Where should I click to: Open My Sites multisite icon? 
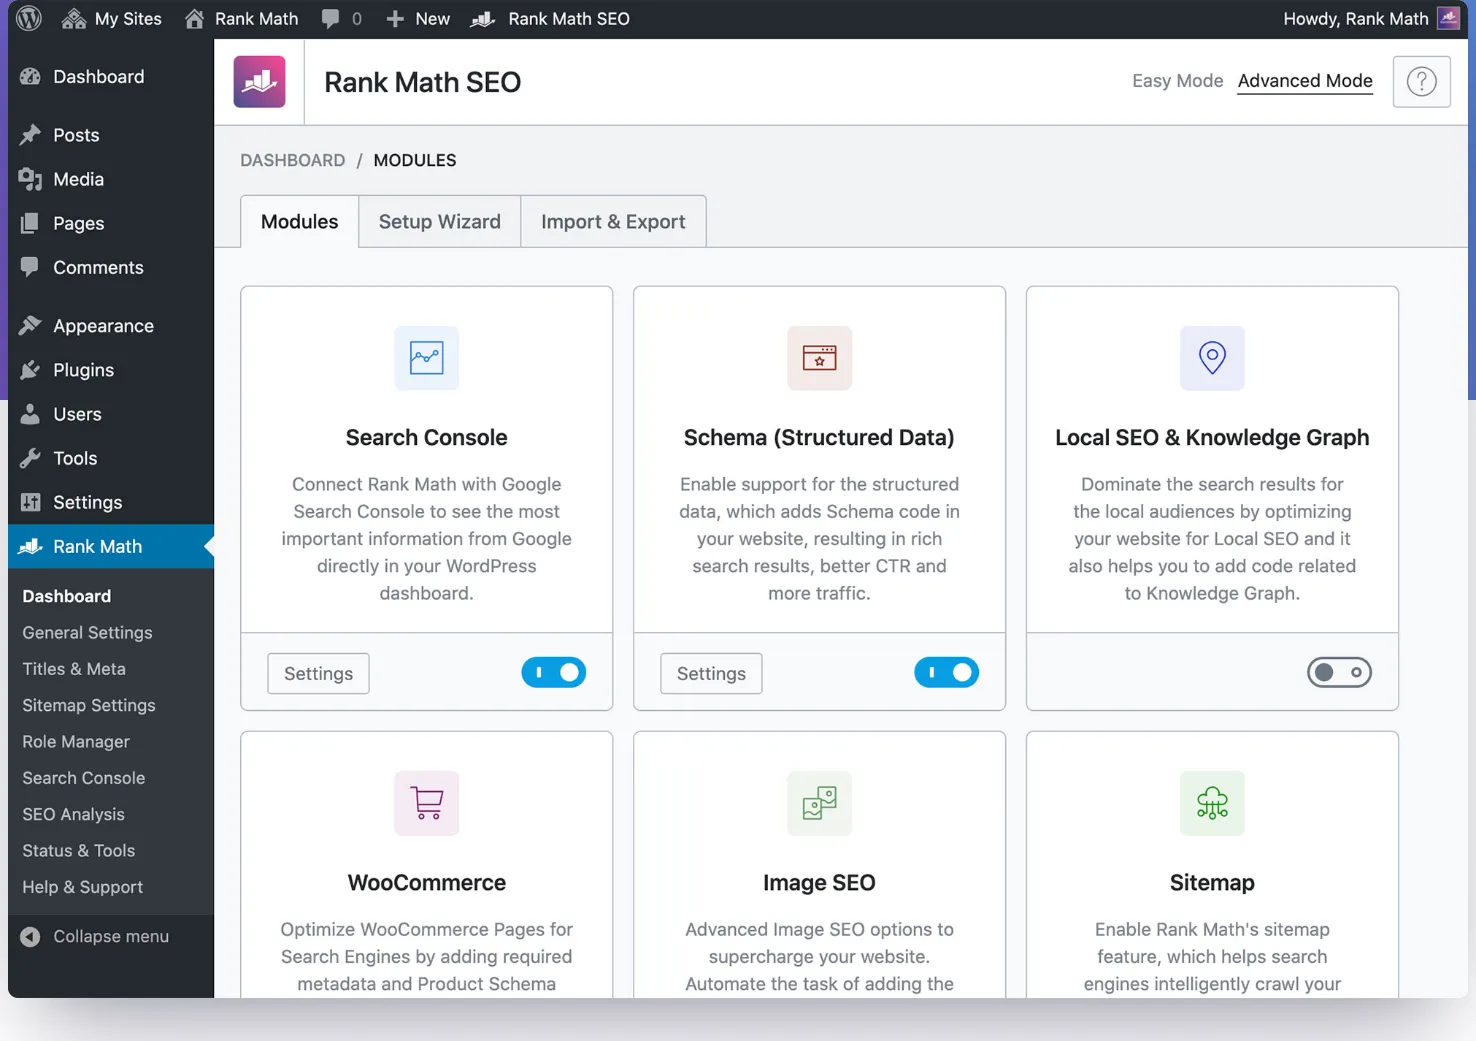tap(73, 19)
